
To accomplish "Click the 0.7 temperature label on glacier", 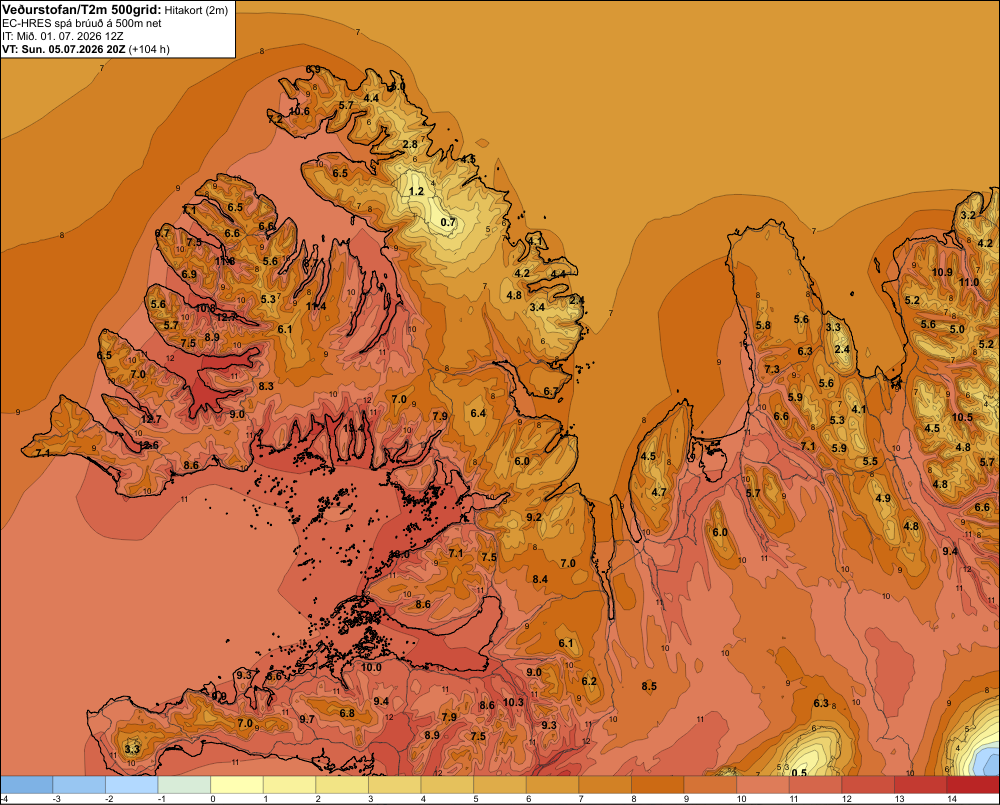I will click(x=448, y=222).
